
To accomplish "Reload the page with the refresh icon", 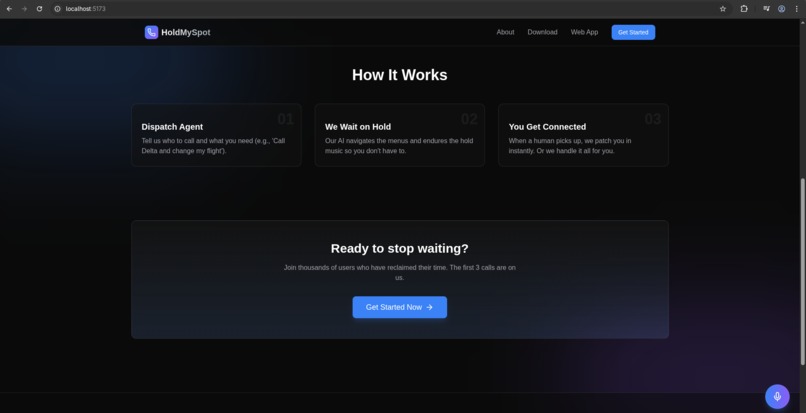I will click(x=39, y=9).
